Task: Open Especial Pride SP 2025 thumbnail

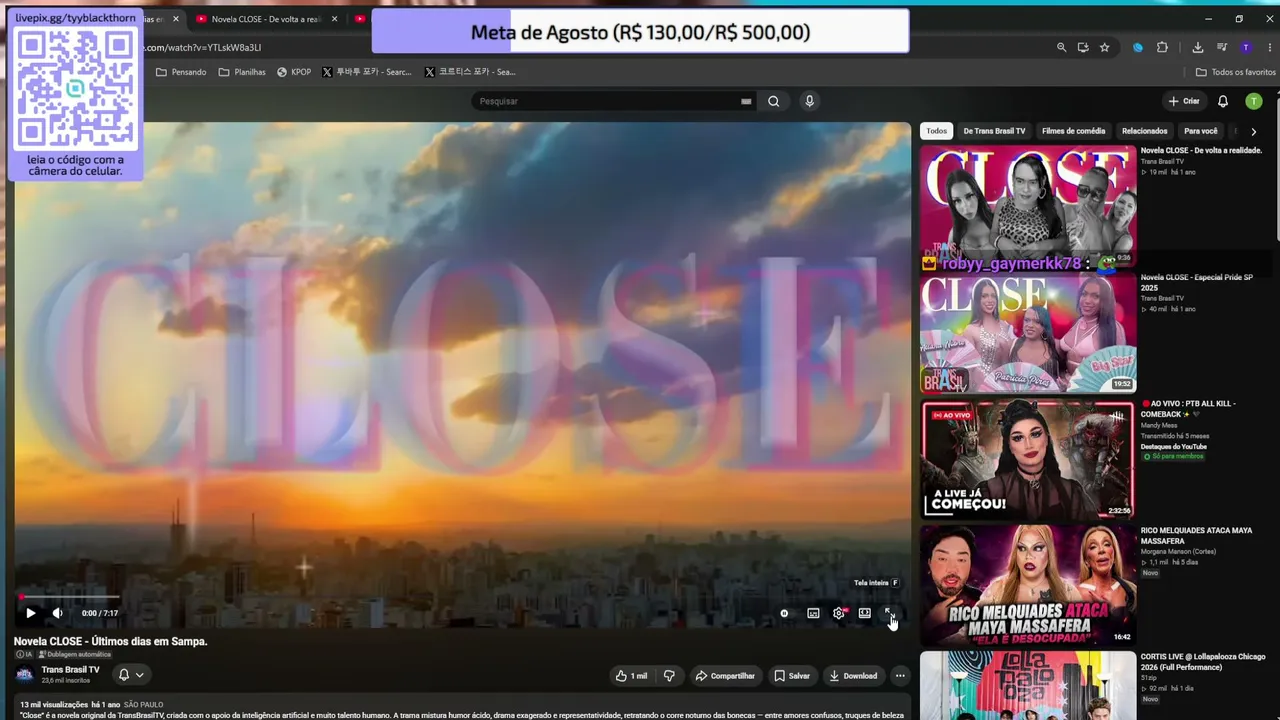Action: click(1028, 334)
